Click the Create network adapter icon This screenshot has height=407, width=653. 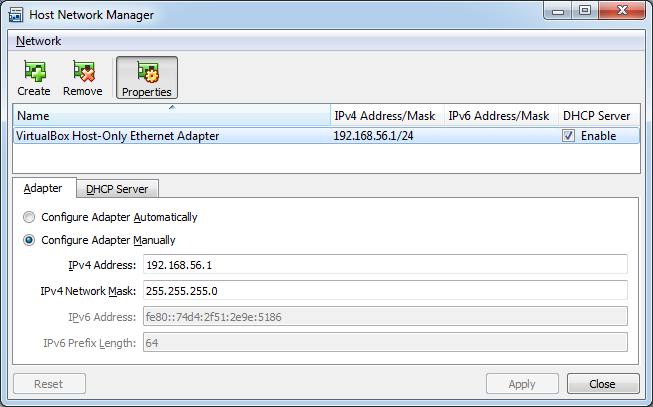[35, 71]
